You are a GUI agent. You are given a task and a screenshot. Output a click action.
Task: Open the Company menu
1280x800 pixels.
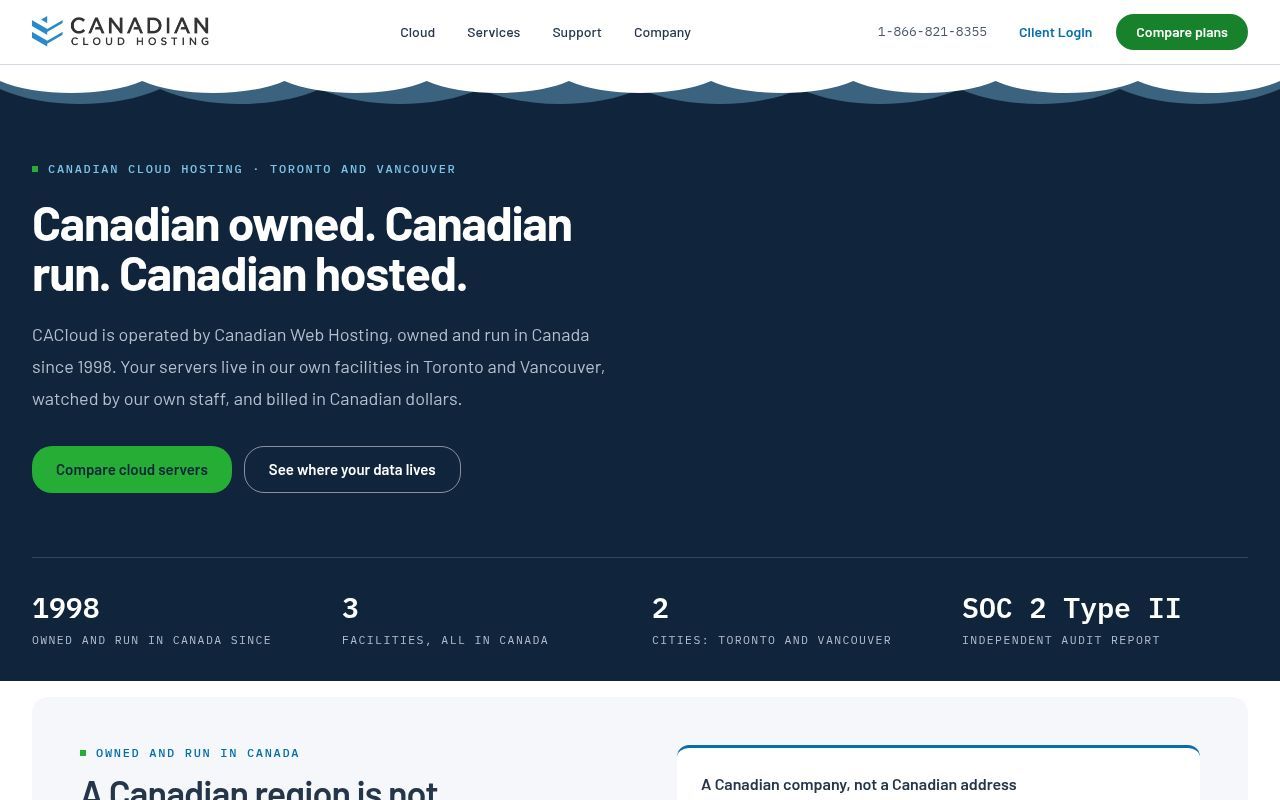[662, 32]
